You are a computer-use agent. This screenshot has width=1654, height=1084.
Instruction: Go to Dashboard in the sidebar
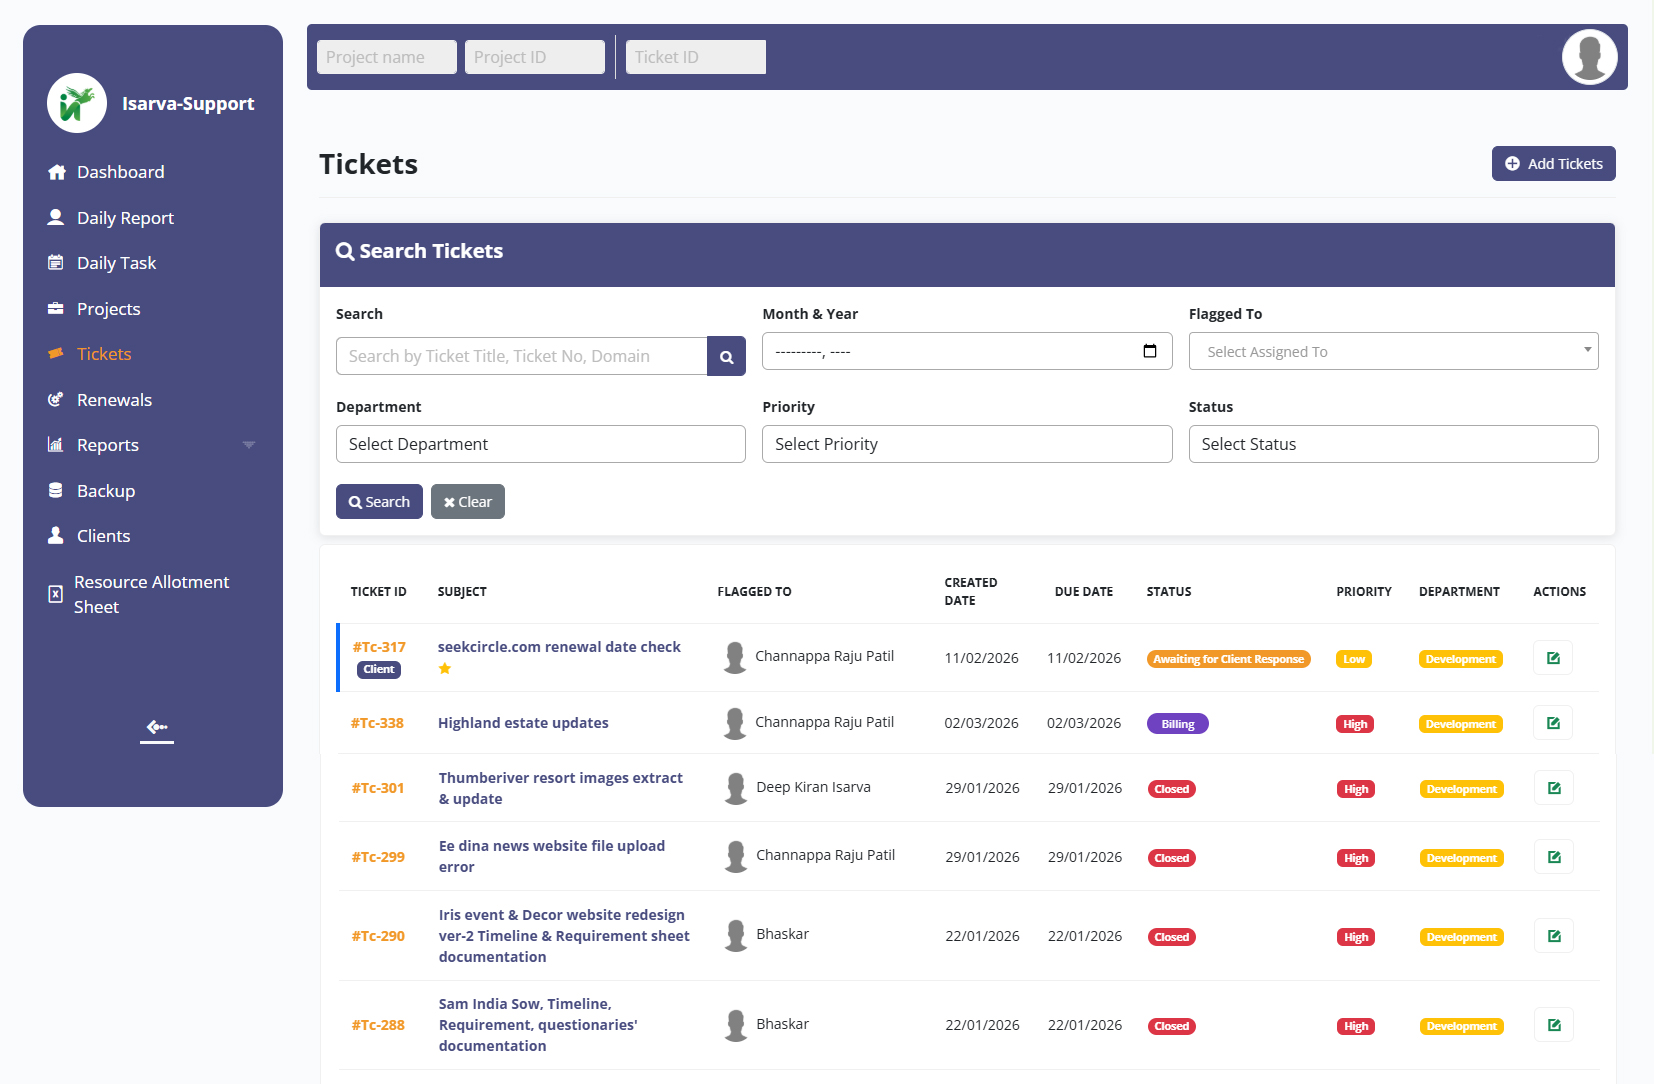(120, 172)
